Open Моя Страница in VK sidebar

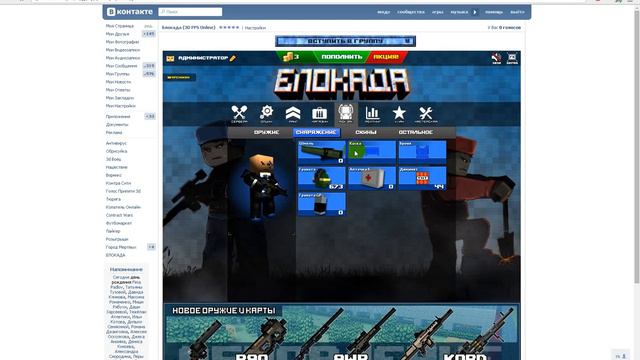click(x=120, y=26)
